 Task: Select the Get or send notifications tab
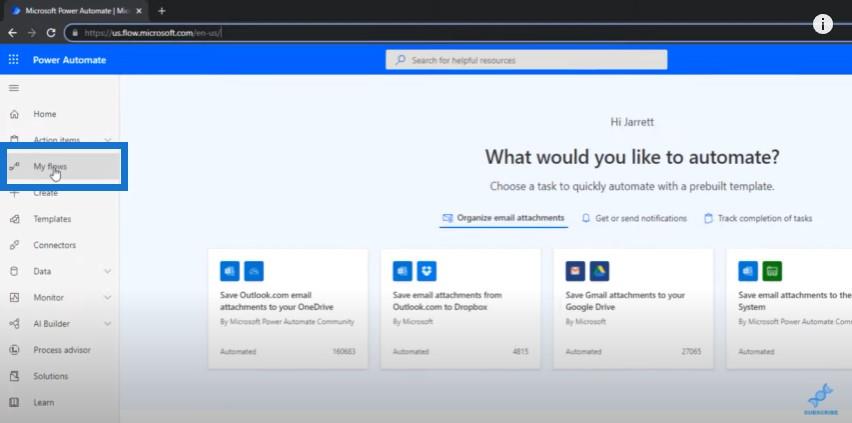pos(634,218)
